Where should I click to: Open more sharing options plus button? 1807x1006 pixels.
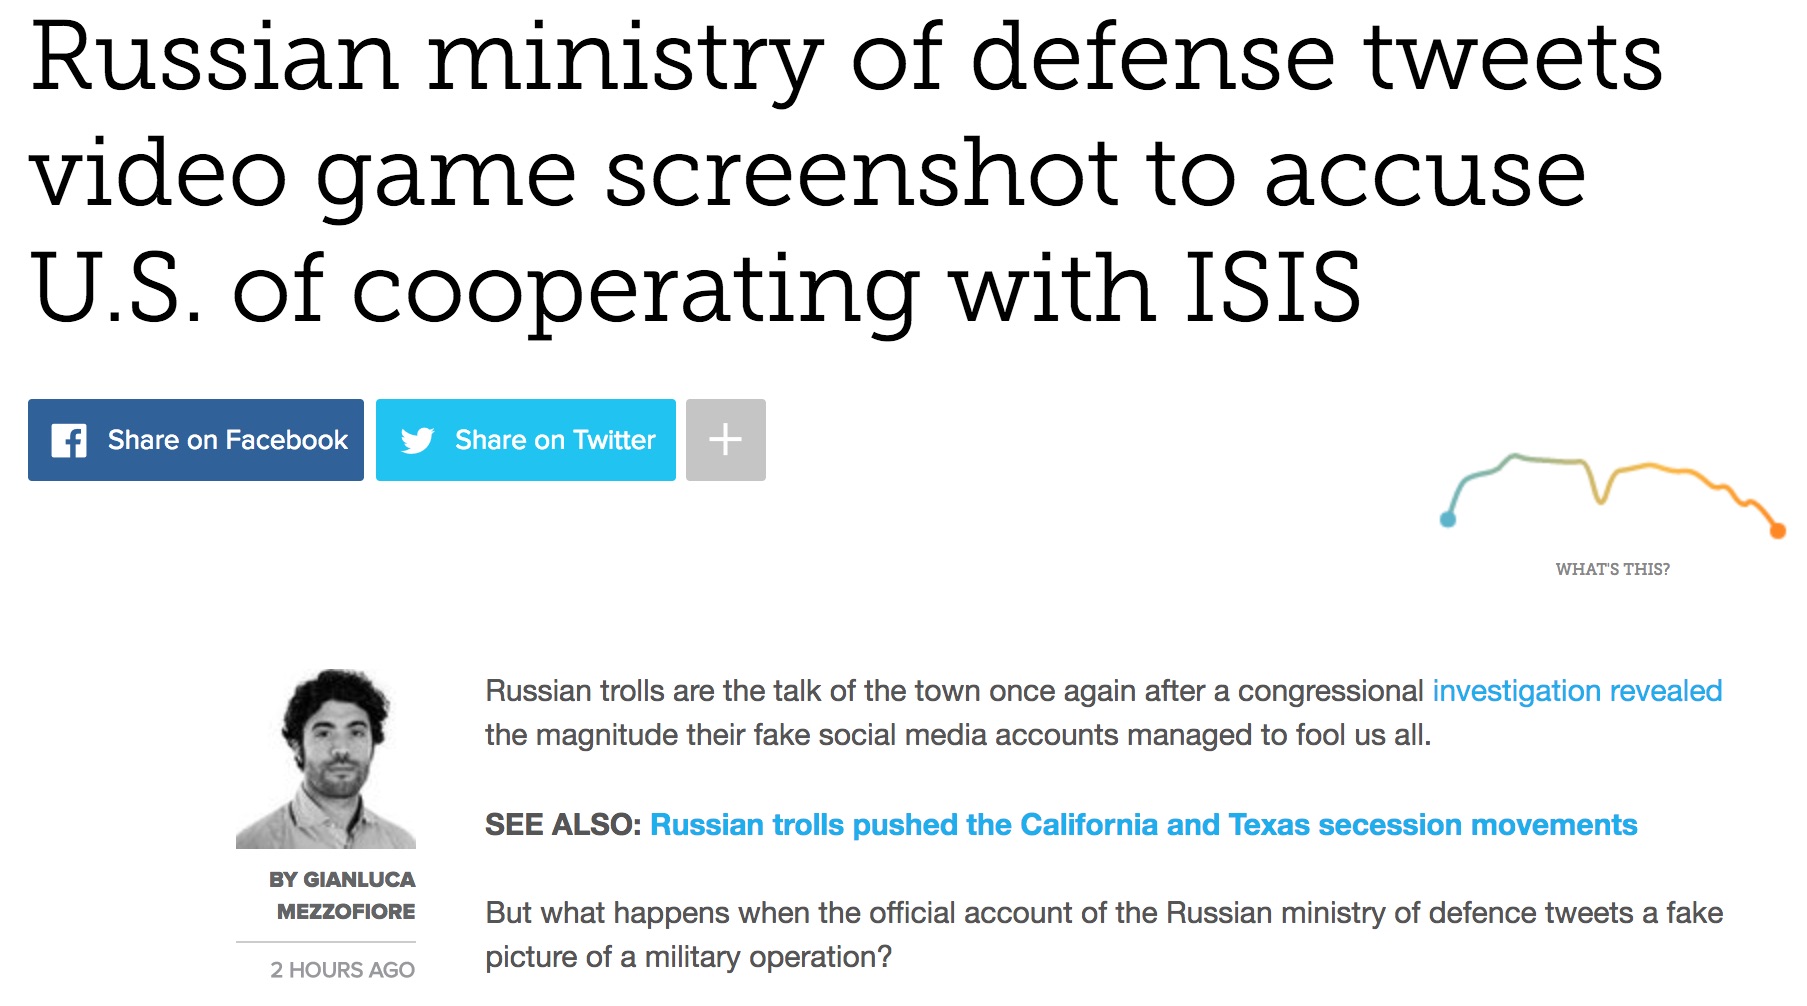pos(726,440)
